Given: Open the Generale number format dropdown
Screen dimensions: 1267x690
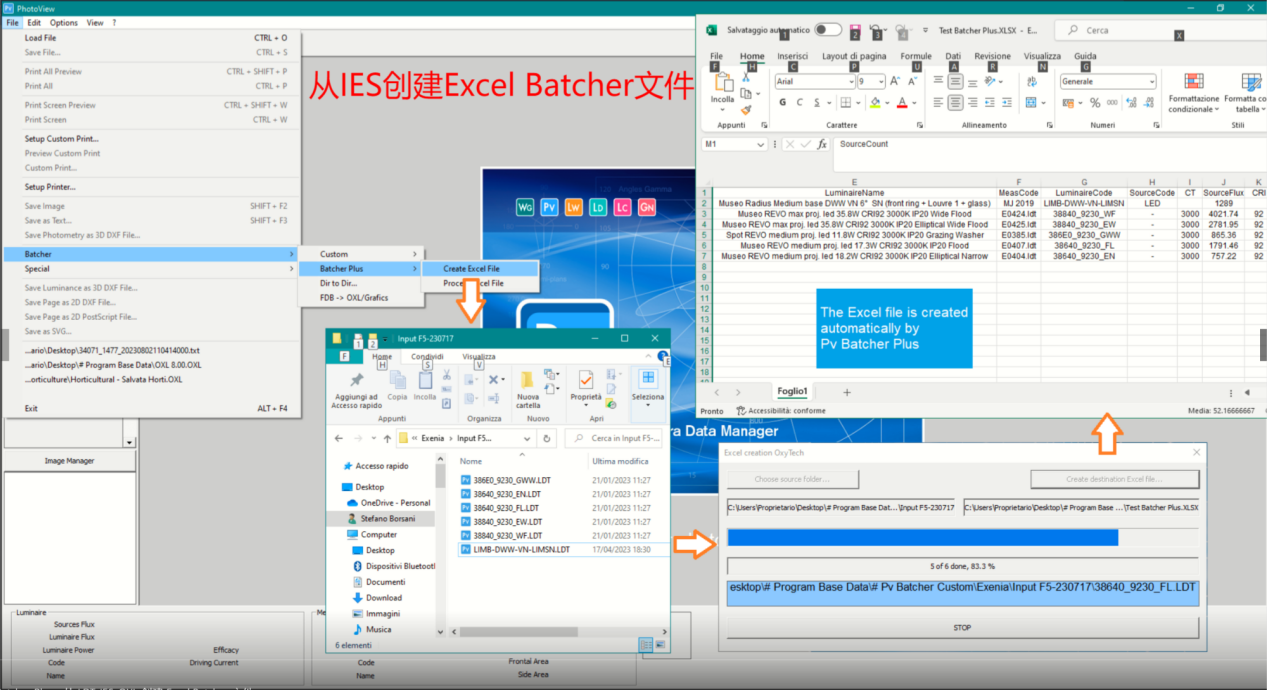Looking at the screenshot, I should (x=1152, y=81).
